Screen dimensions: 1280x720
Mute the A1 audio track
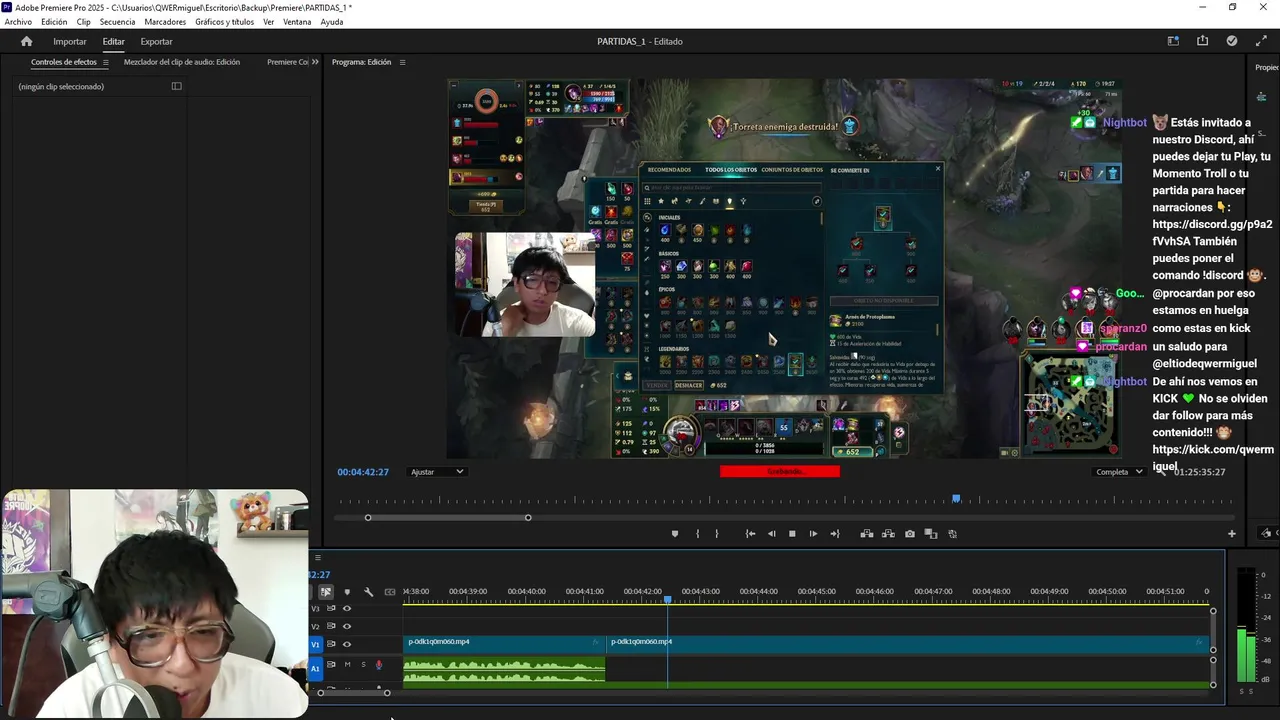[x=347, y=665]
